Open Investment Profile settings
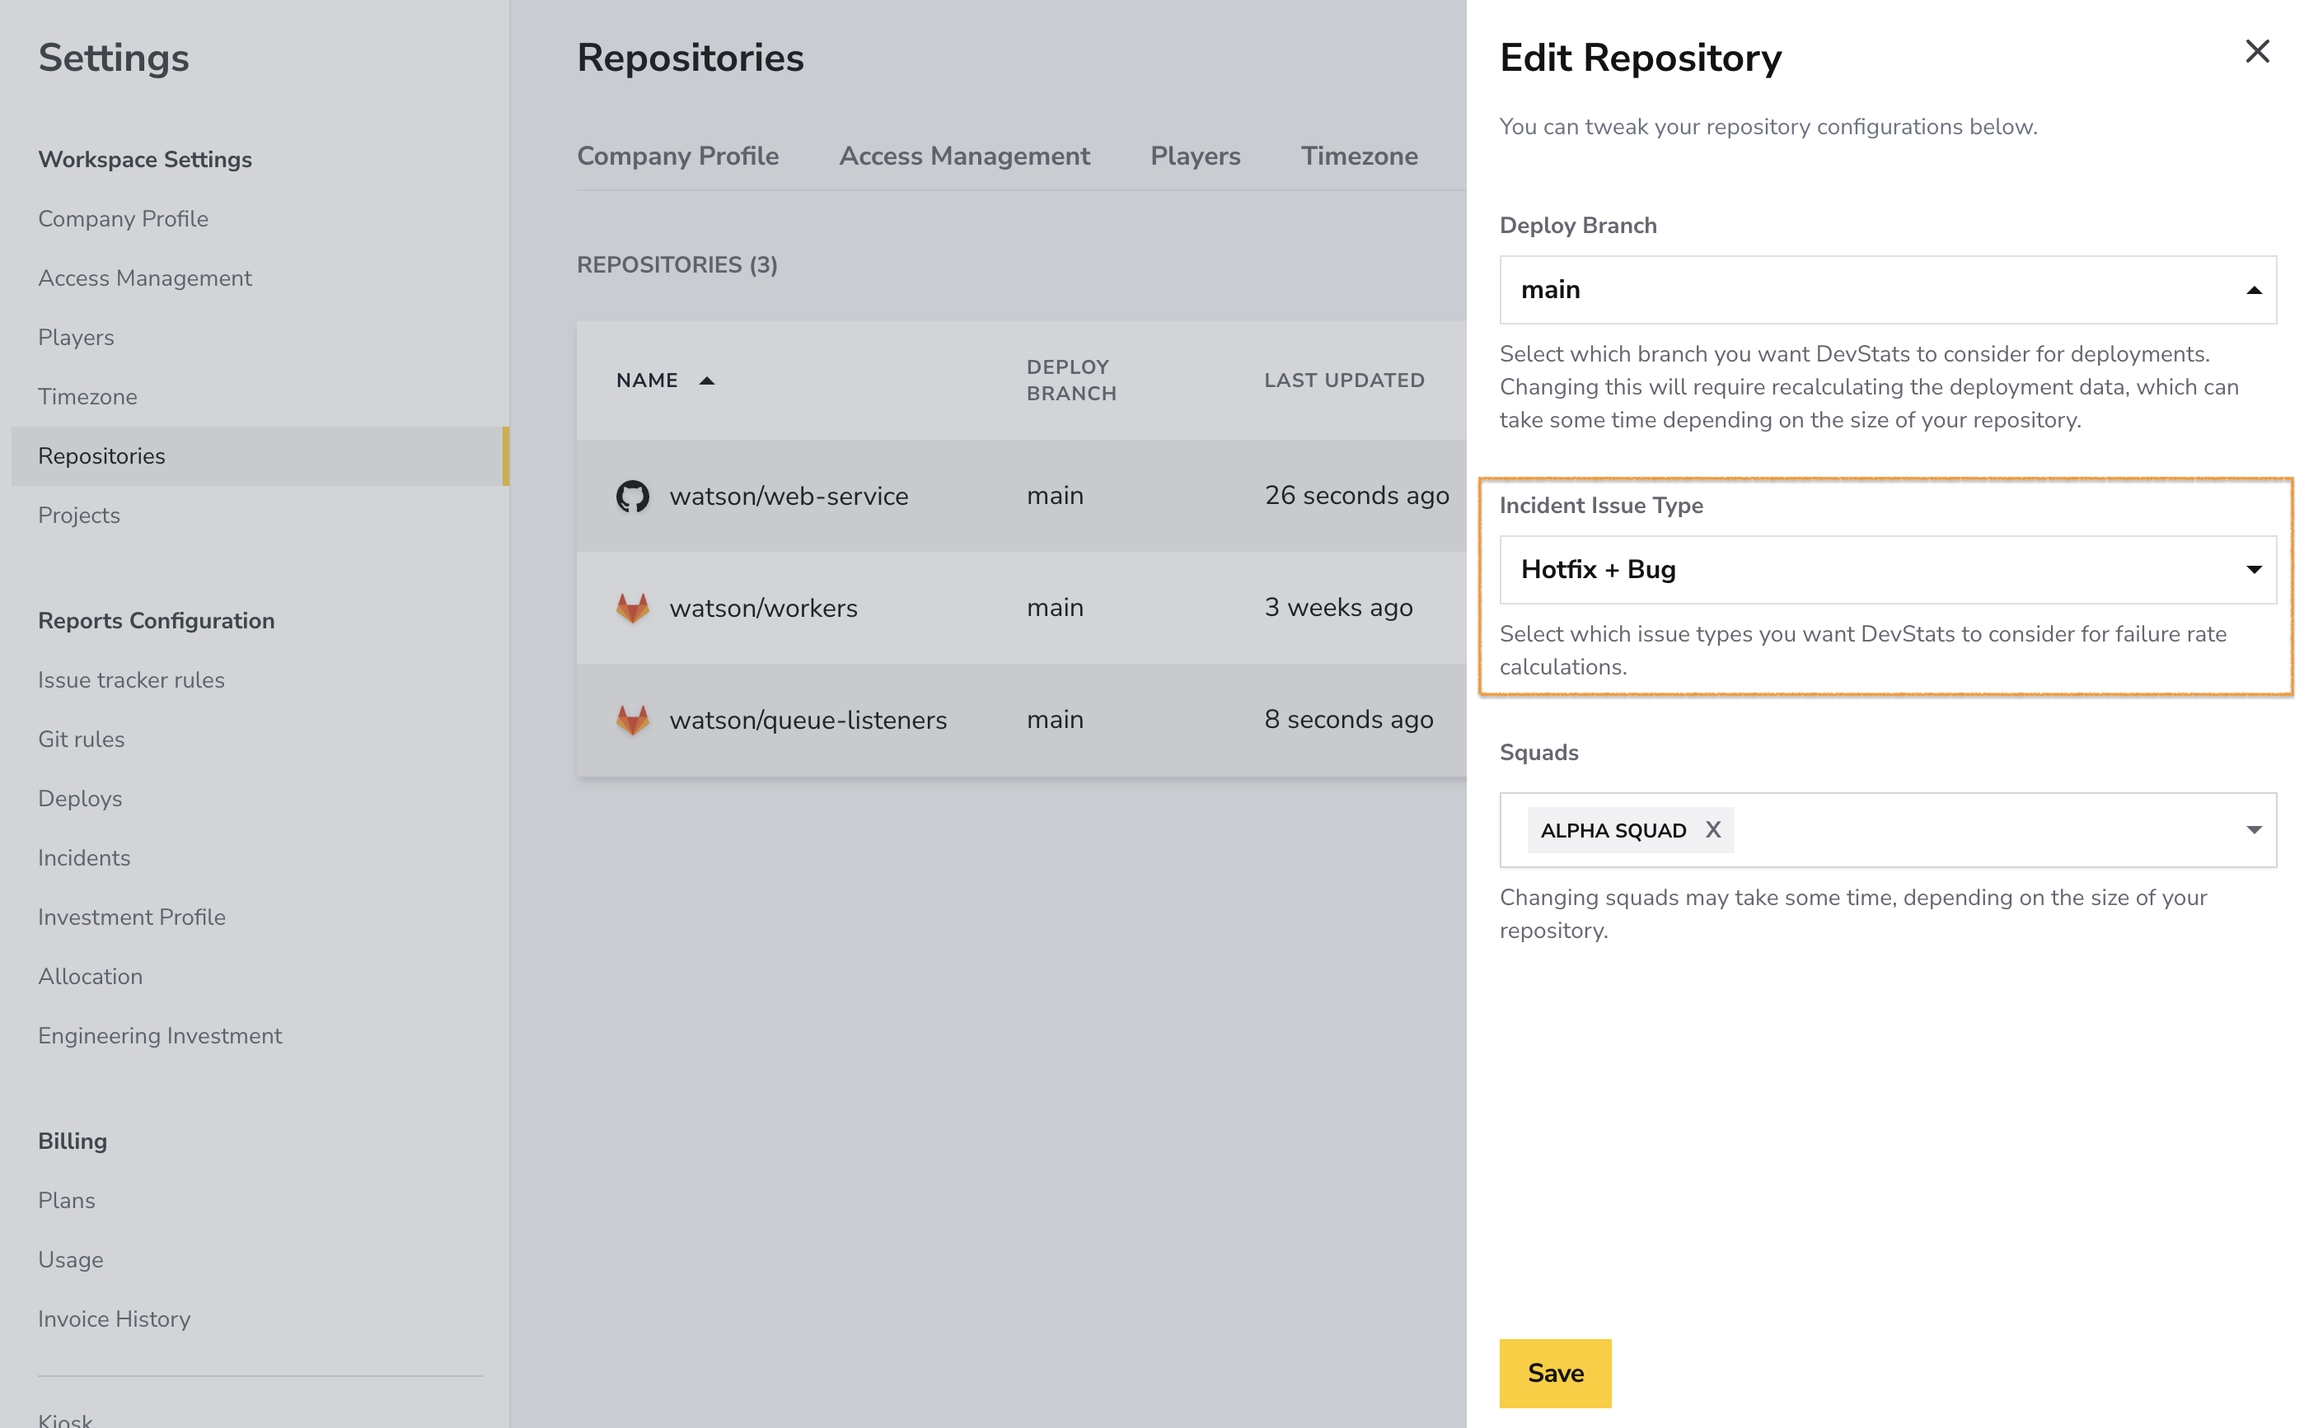 click(132, 917)
